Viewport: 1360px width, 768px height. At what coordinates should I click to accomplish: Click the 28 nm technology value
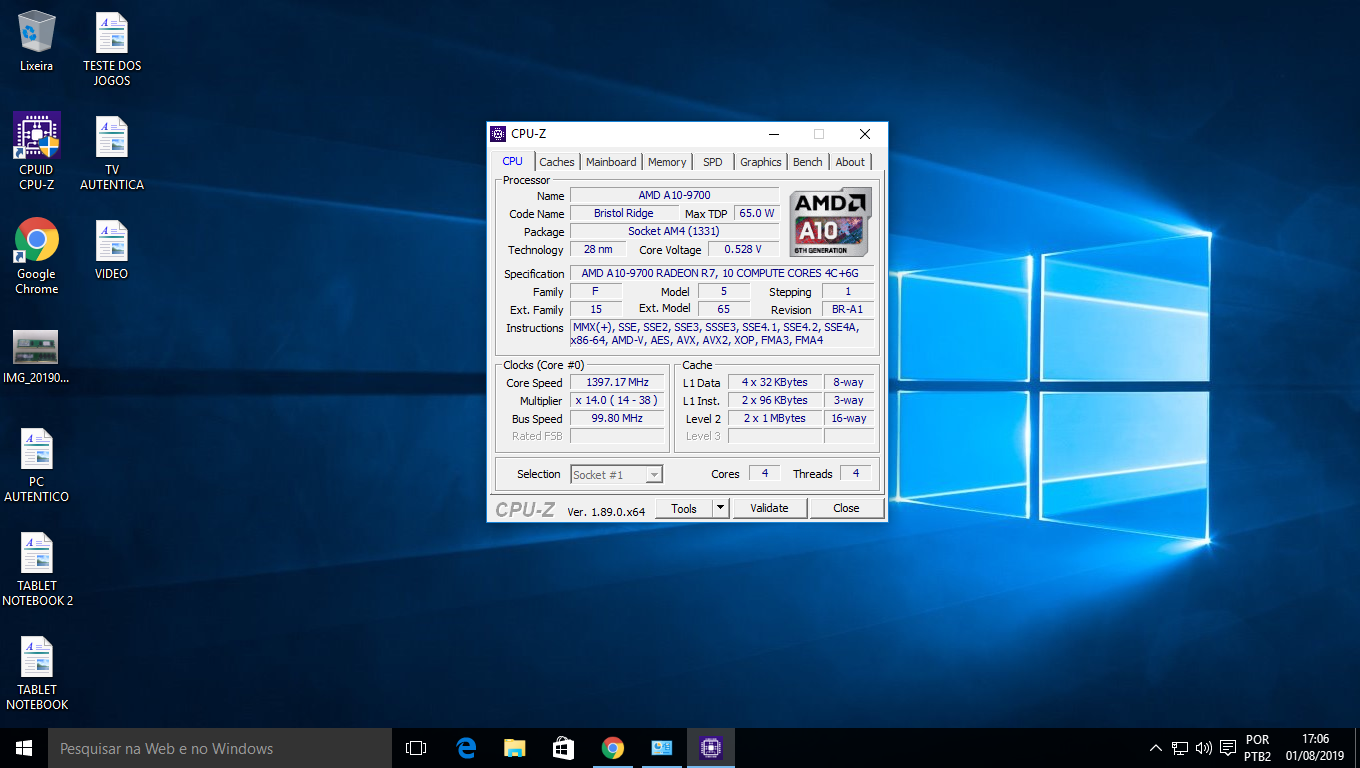[x=598, y=249]
